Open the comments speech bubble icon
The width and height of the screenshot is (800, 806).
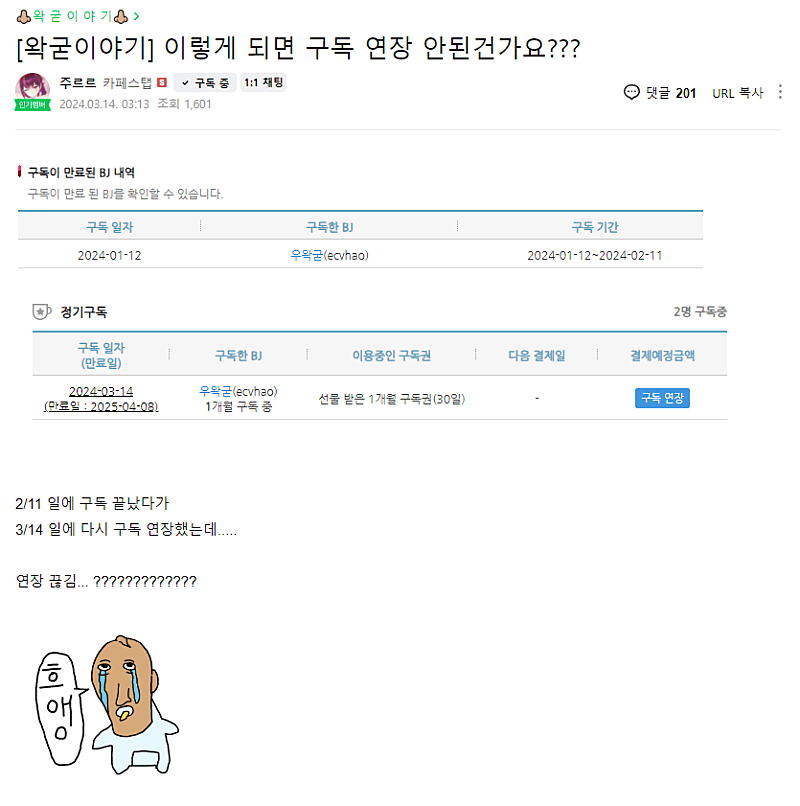click(x=631, y=93)
